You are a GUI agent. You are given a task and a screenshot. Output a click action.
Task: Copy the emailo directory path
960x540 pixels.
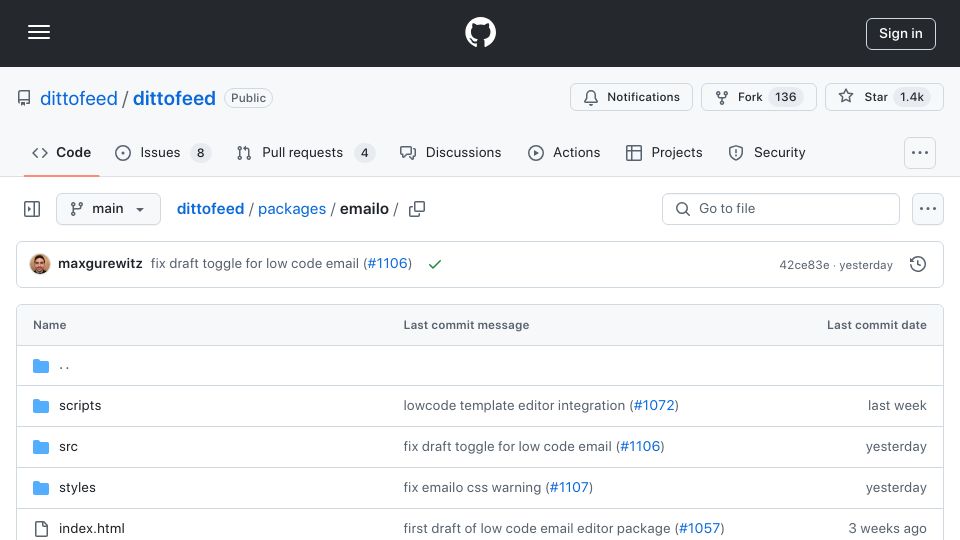(x=417, y=209)
